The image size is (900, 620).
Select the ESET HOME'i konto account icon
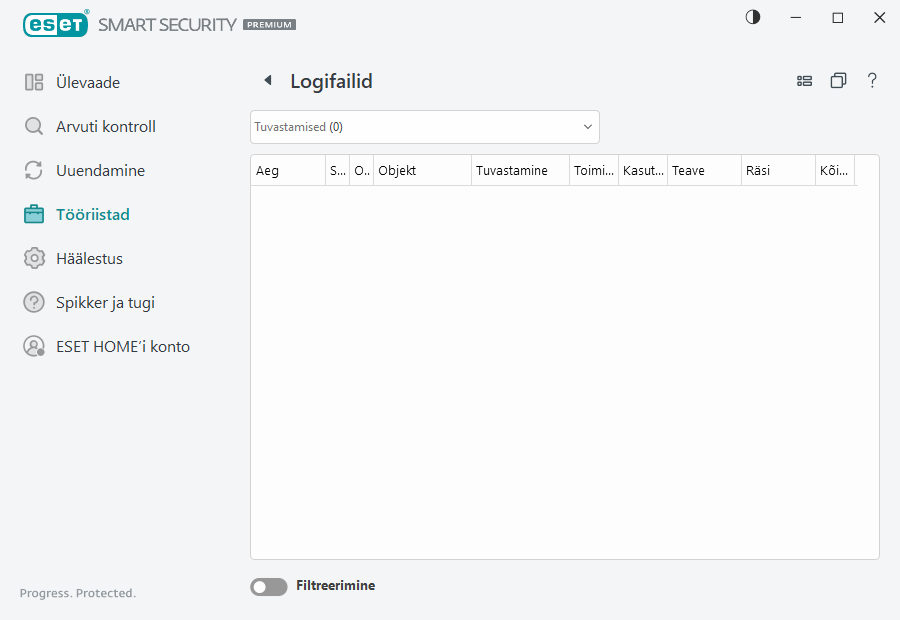coord(34,346)
